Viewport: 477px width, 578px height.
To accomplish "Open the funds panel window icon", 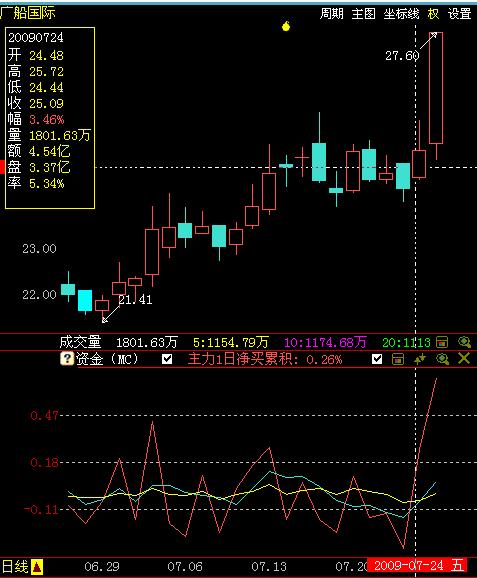I will (x=397, y=359).
